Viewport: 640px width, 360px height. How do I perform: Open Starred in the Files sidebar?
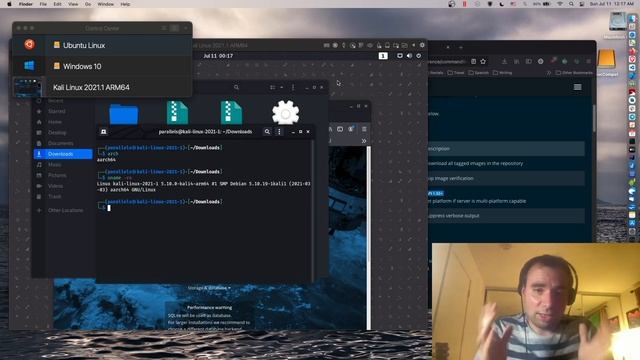pyautogui.click(x=63, y=111)
